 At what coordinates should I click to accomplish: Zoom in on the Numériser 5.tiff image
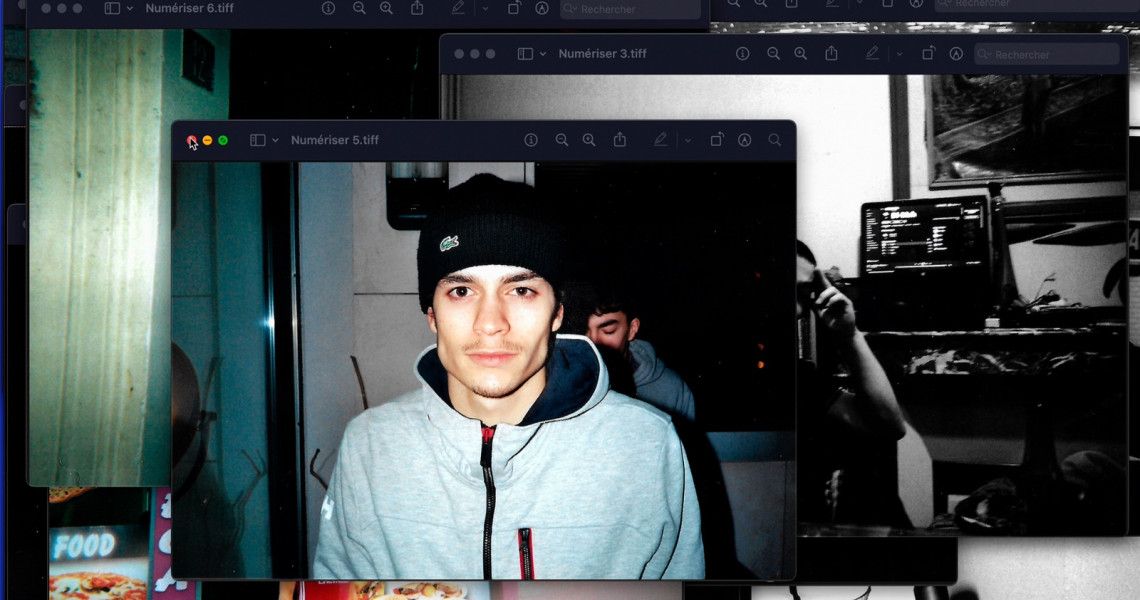(x=589, y=140)
